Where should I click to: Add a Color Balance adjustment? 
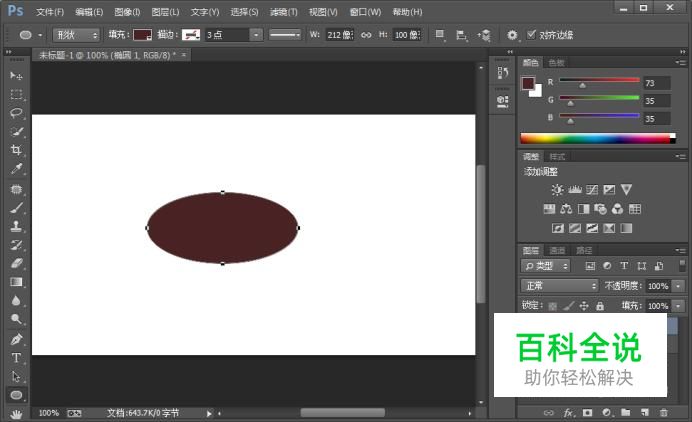(566, 209)
